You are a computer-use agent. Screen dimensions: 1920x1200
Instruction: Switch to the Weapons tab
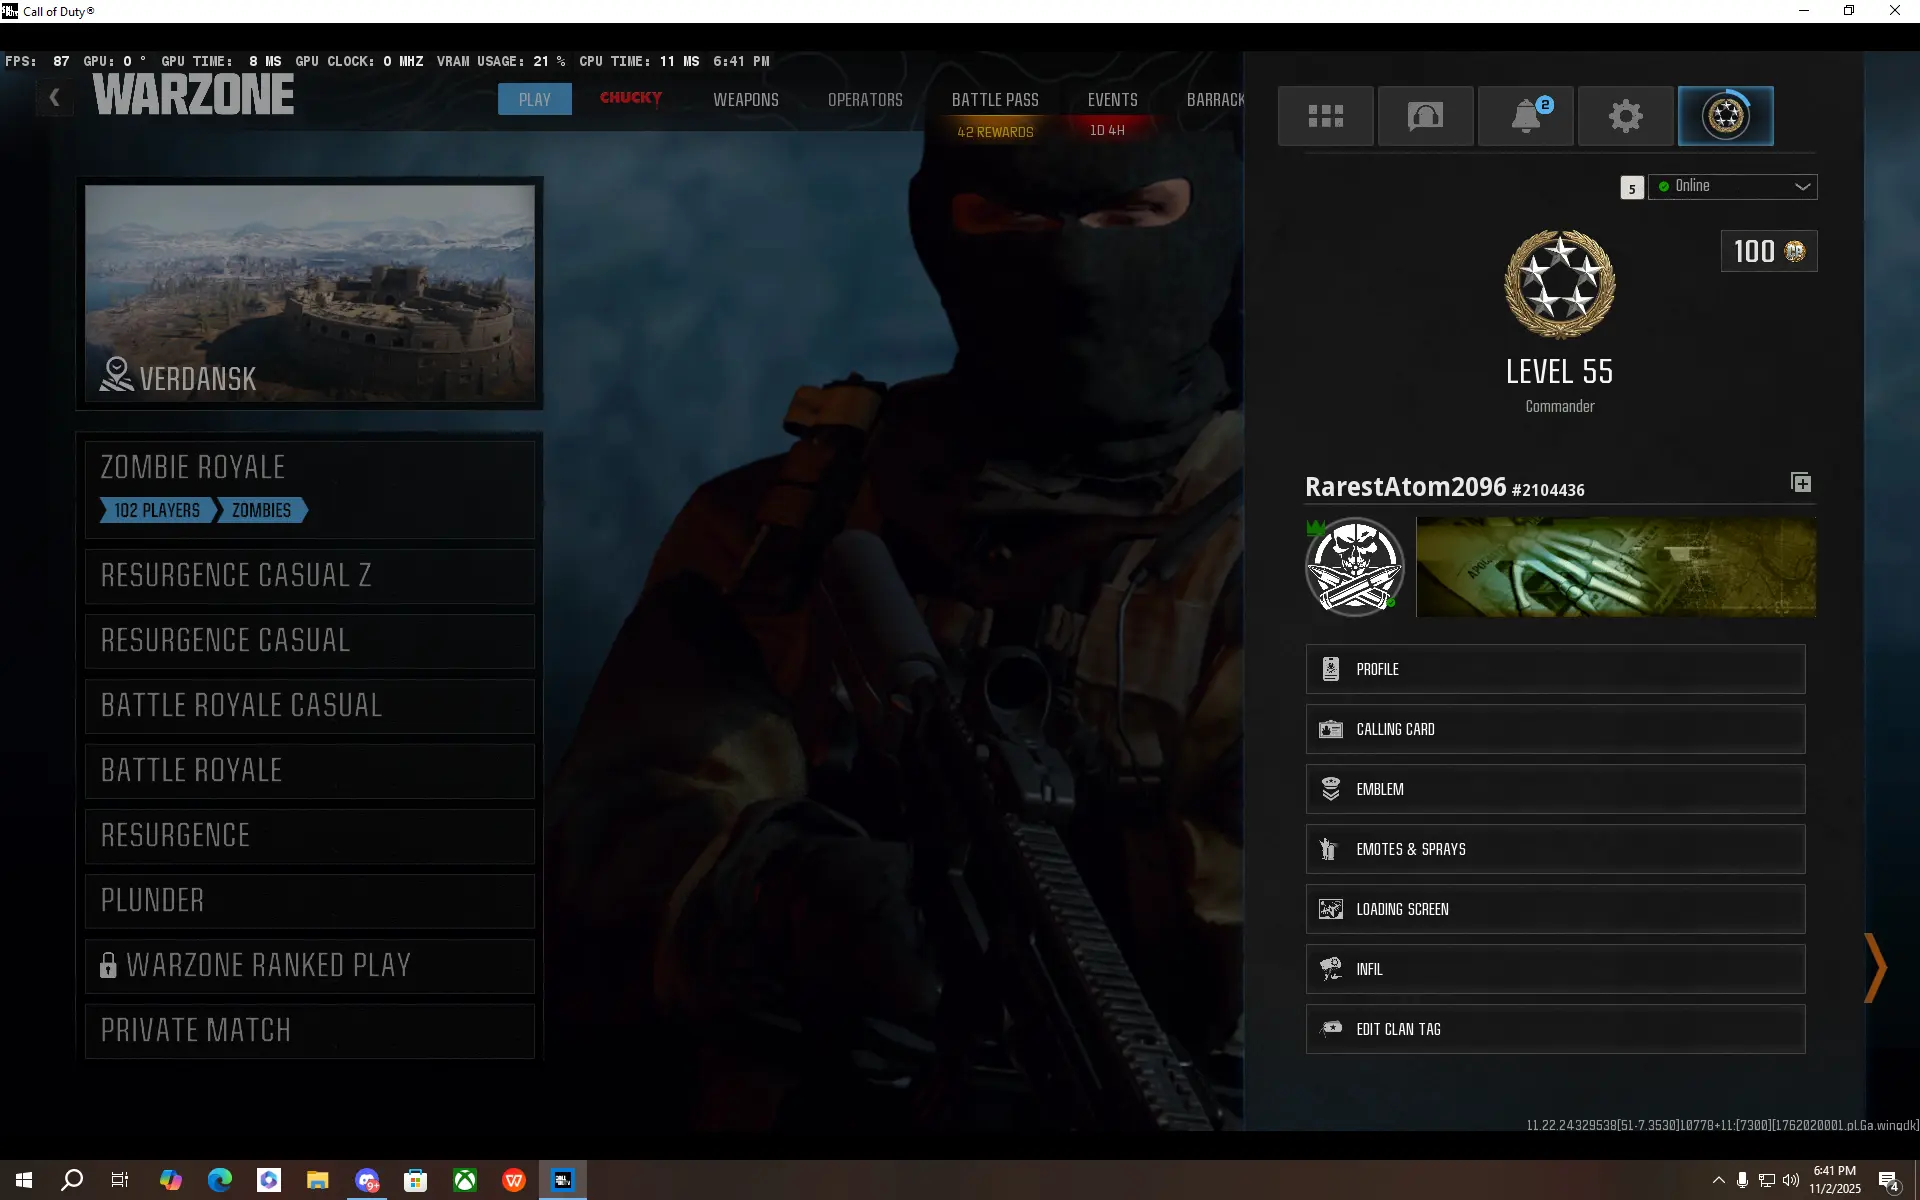pyautogui.click(x=745, y=100)
